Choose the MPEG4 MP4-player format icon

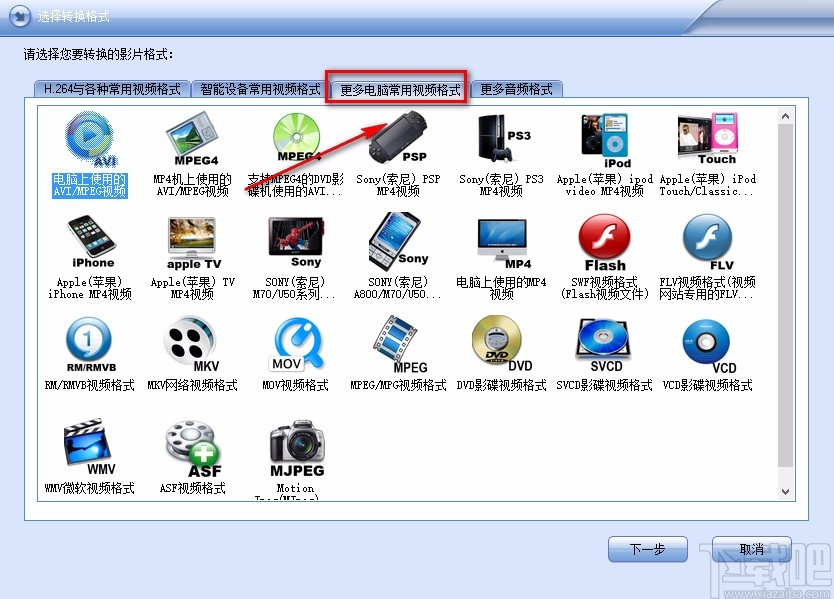193,139
